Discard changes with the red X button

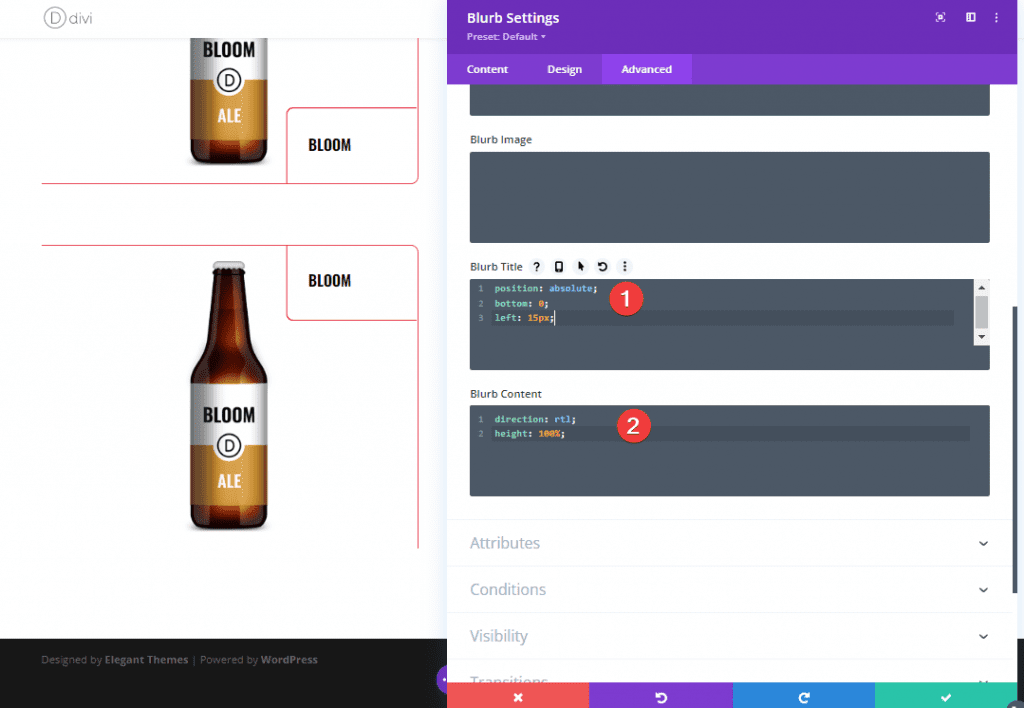518,697
